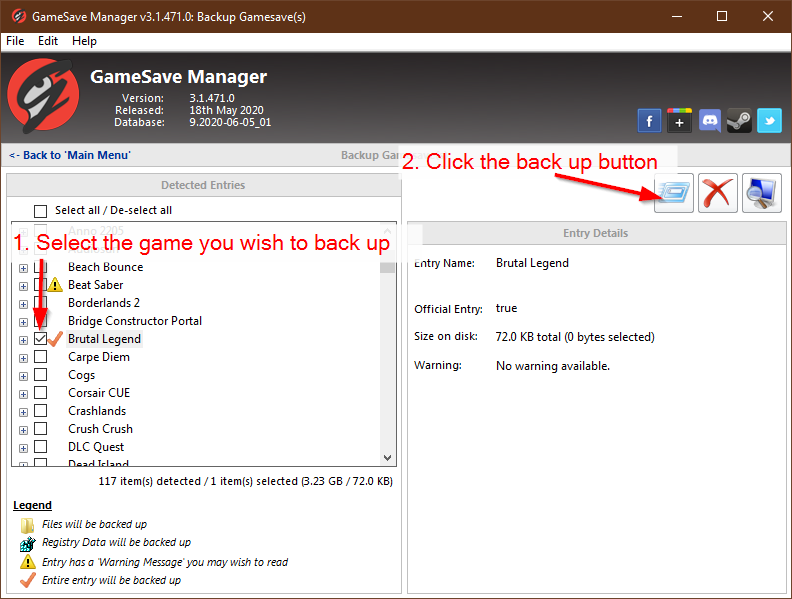This screenshot has height=599, width=792.
Task: Check the Corsair CUE checkbox
Action: click(x=40, y=393)
